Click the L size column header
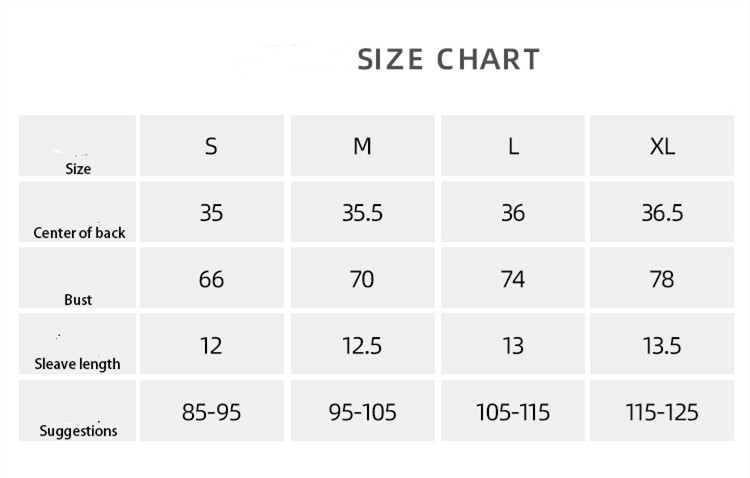 point(513,146)
